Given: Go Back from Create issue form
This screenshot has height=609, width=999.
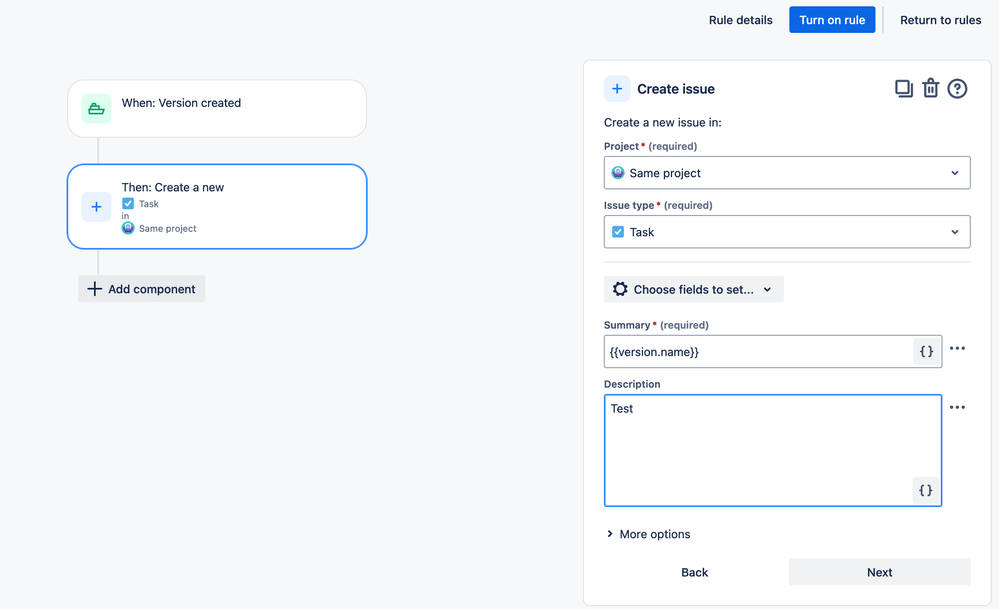Looking at the screenshot, I should point(694,572).
